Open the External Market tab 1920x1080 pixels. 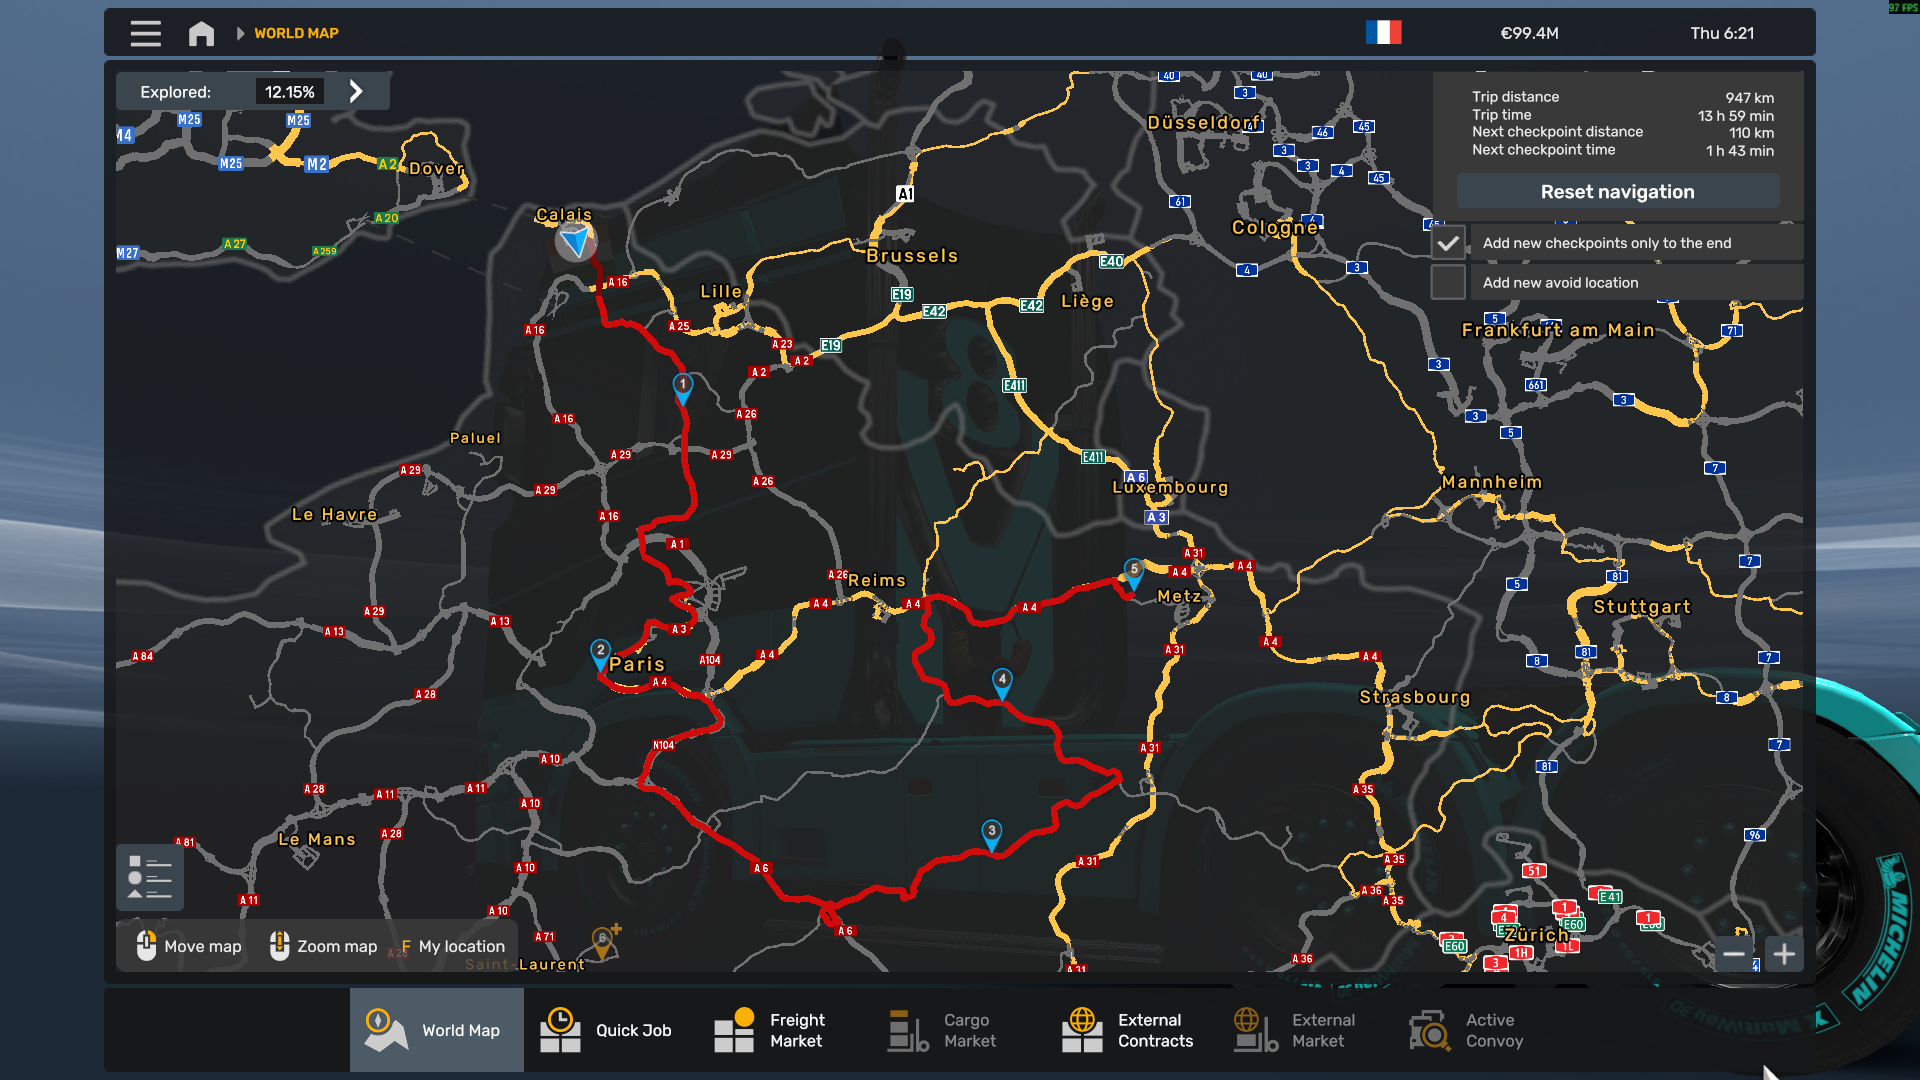(1306, 1030)
